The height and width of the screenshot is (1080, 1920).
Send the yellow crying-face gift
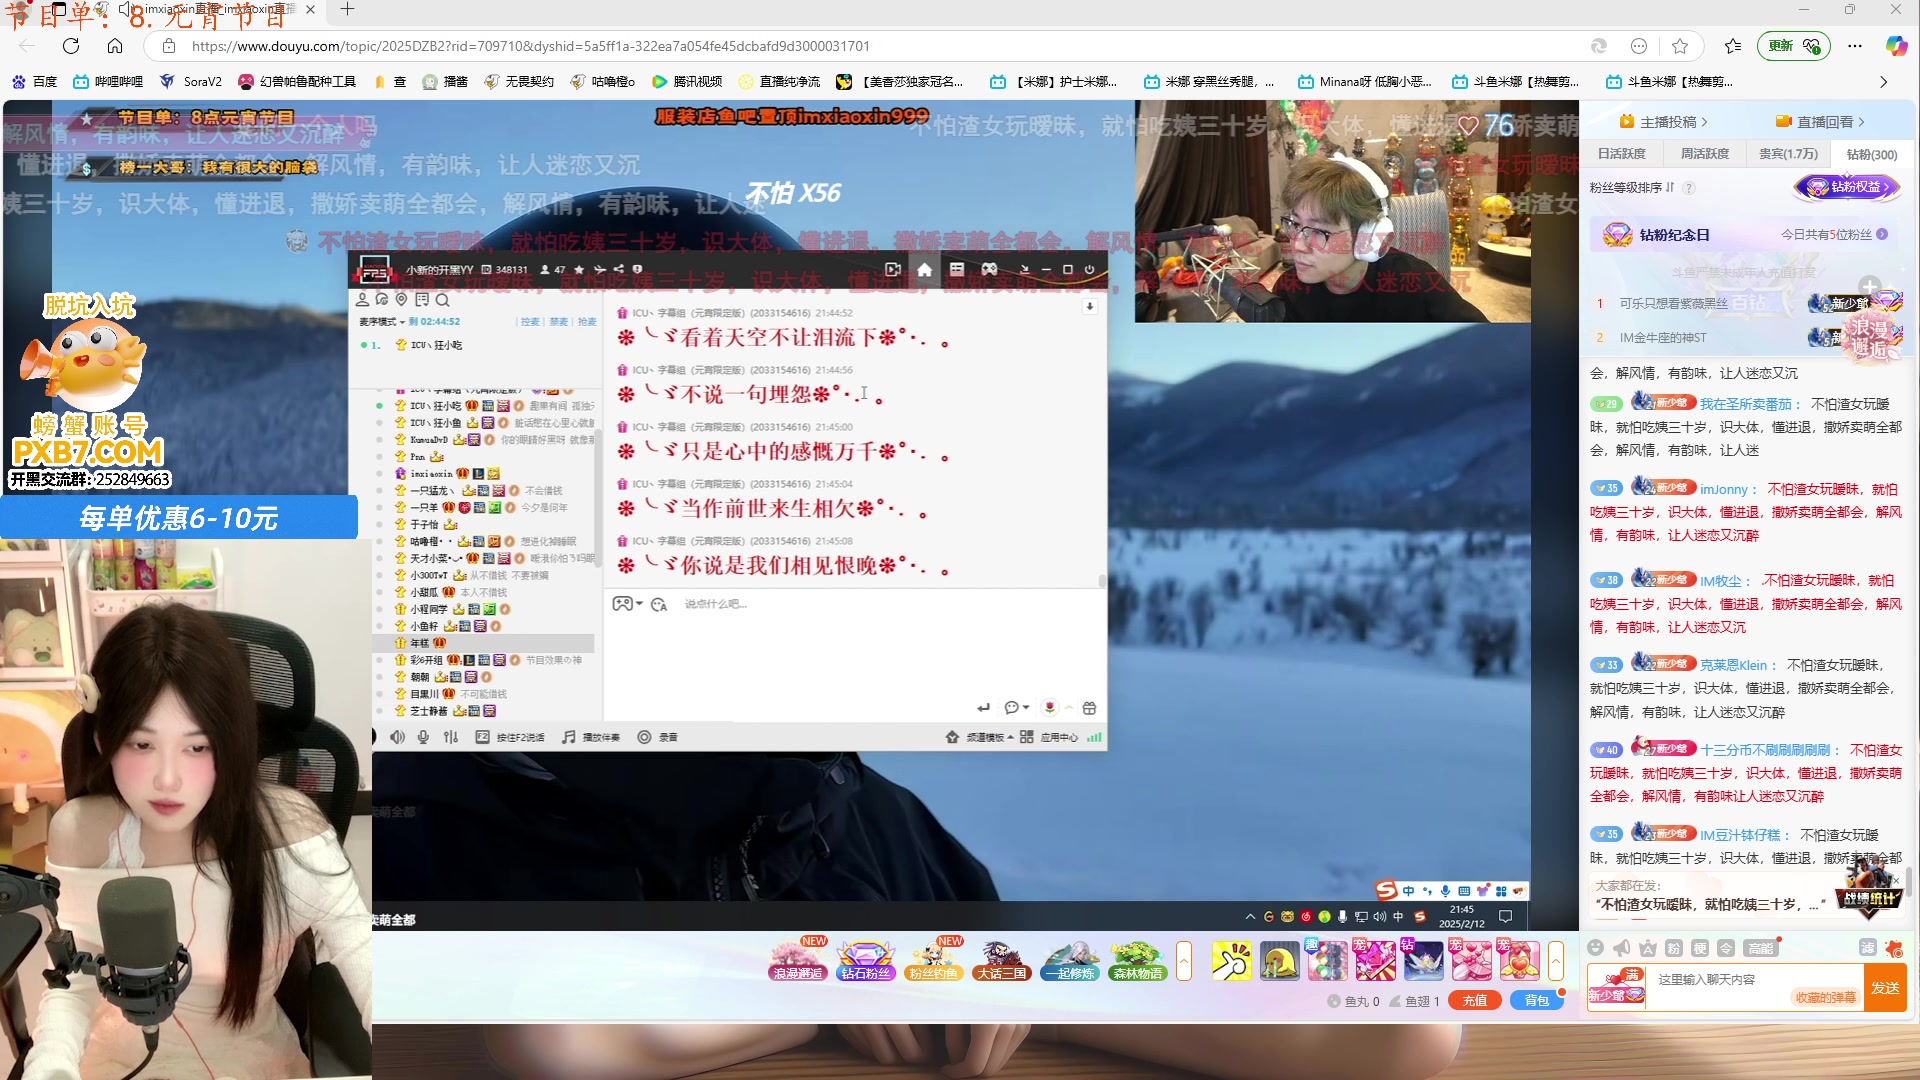(1279, 961)
